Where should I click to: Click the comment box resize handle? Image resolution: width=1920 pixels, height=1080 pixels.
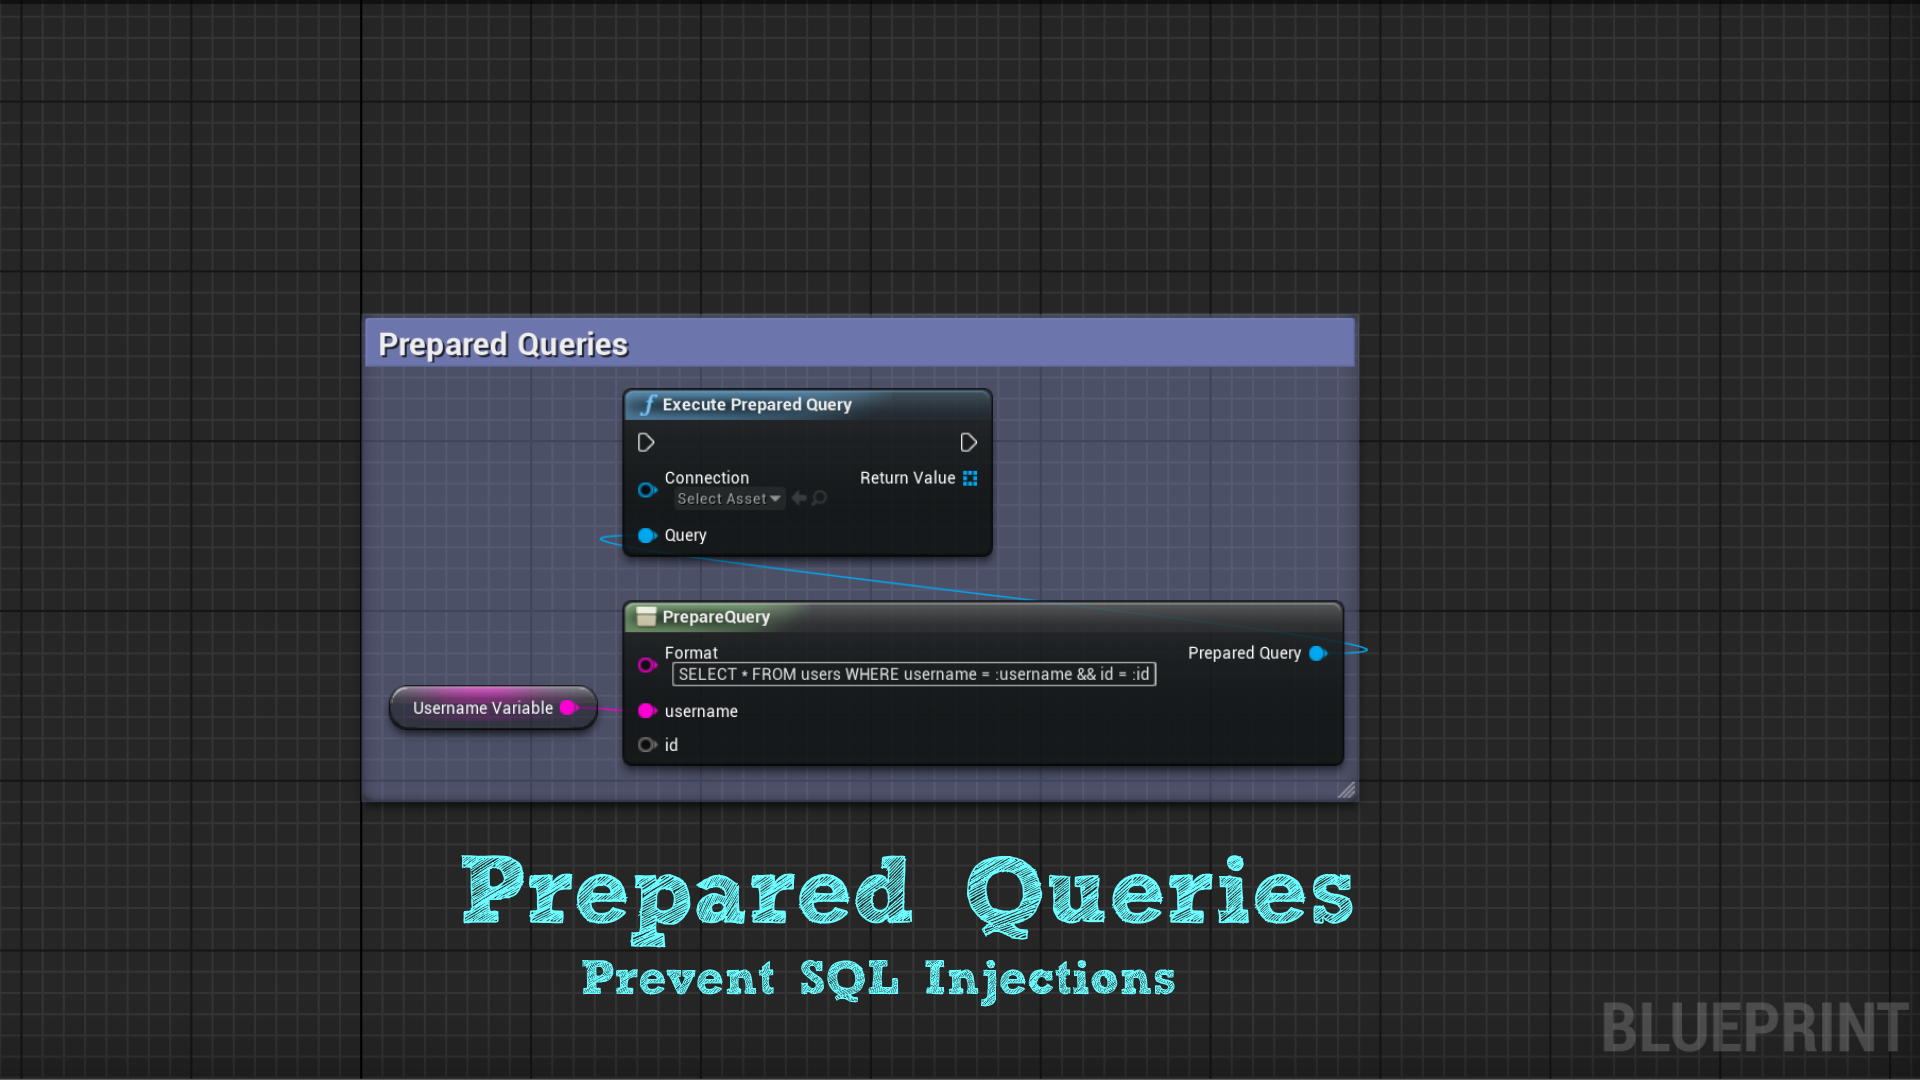point(1346,790)
